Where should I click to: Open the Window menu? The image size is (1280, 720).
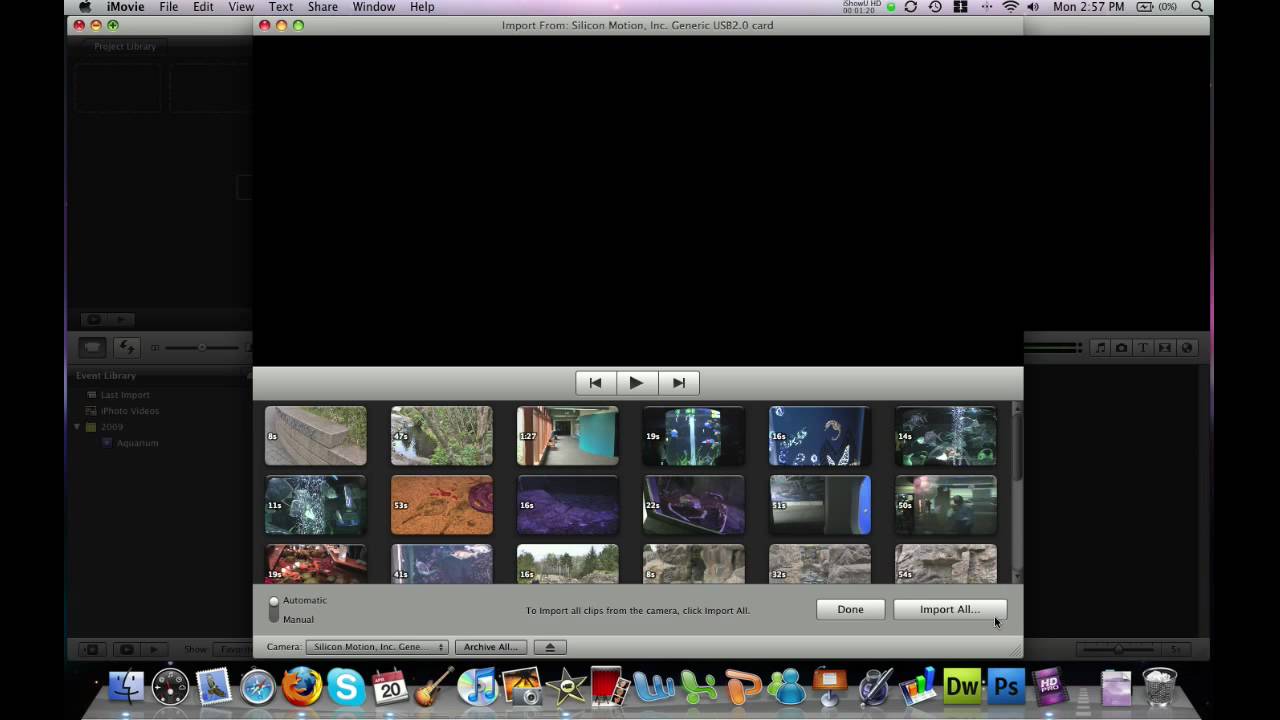(x=374, y=7)
